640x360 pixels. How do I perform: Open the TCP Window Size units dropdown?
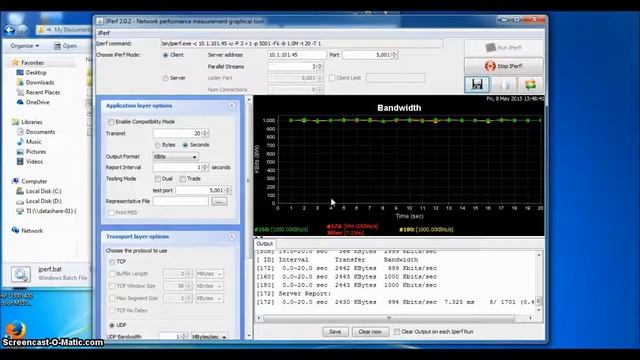(209, 286)
